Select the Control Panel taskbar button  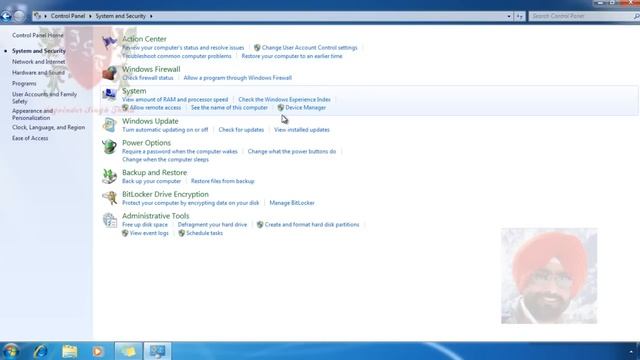(x=157, y=351)
